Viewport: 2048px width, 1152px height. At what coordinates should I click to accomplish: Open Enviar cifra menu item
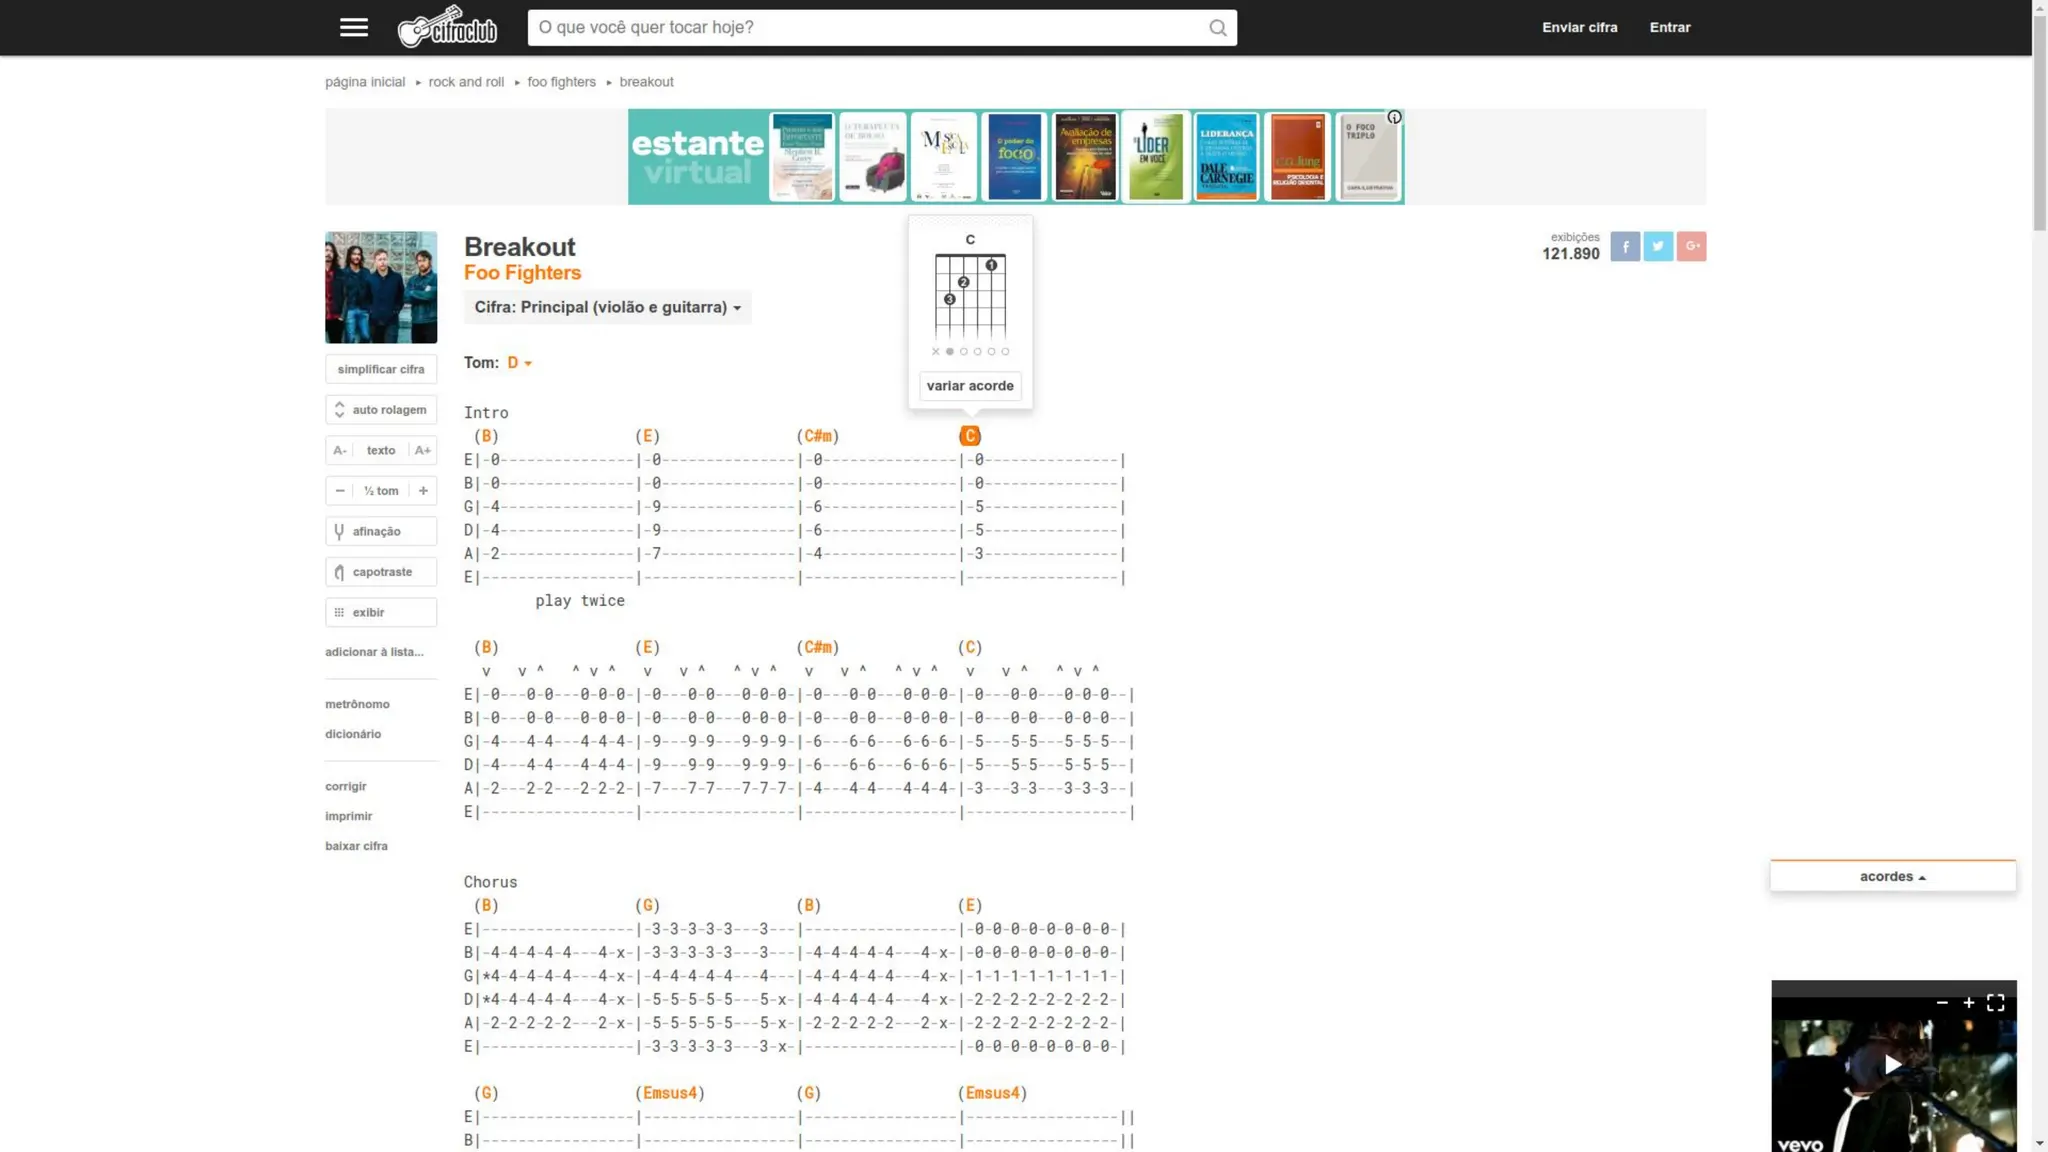coord(1579,27)
